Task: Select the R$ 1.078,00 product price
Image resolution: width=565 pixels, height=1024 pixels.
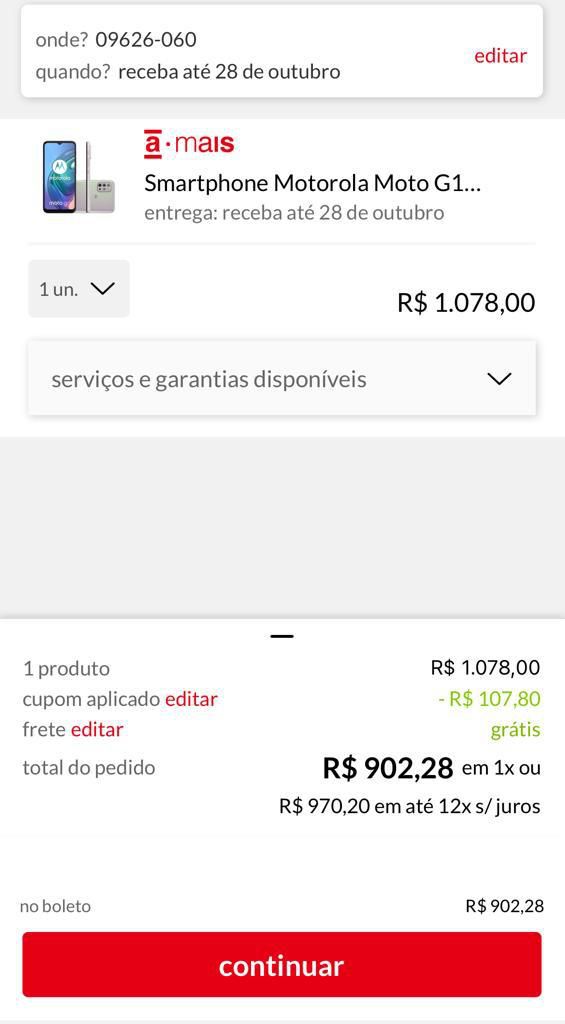Action: click(466, 303)
